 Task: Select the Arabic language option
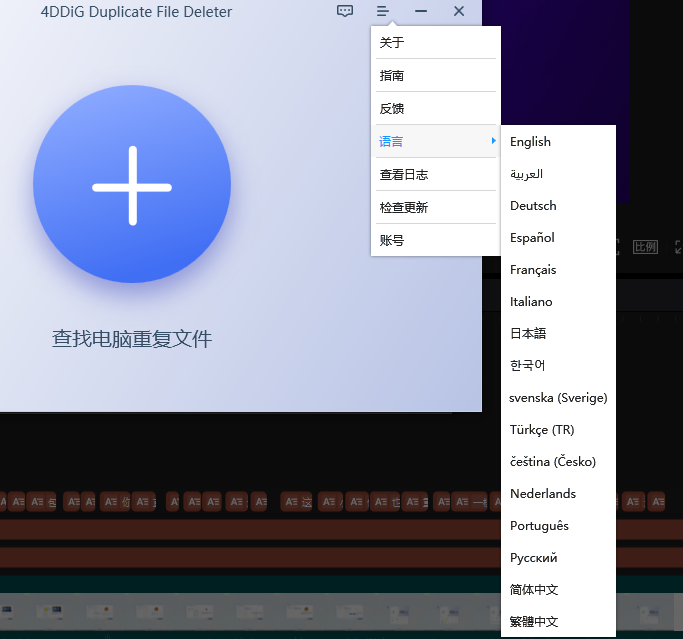pos(558,174)
